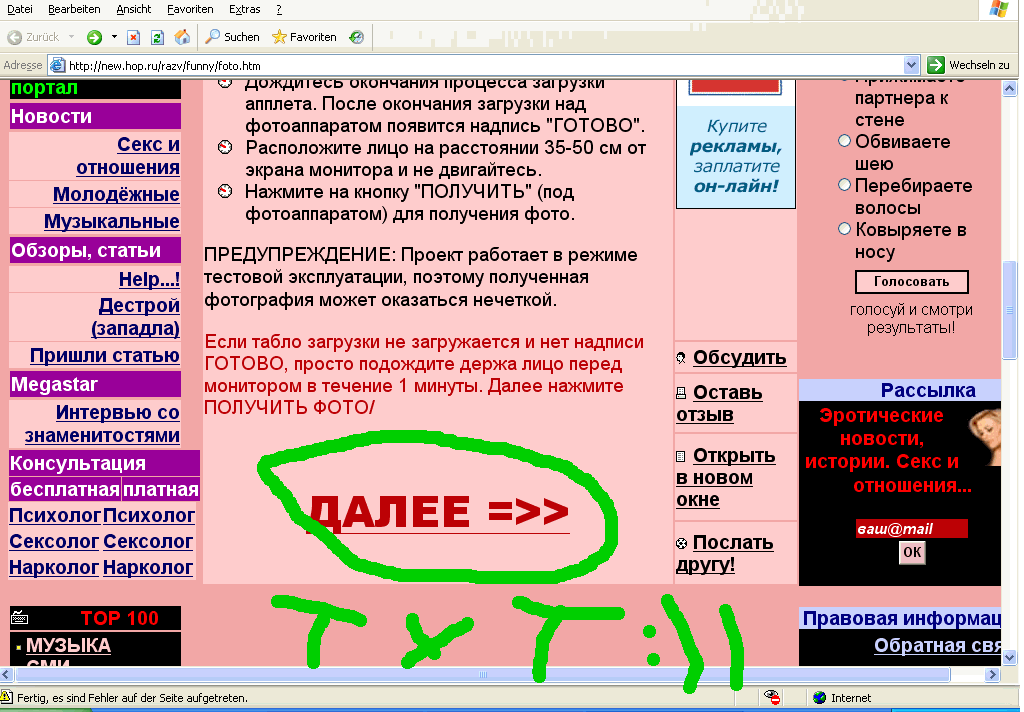Click the media history toolbar icon
1024x712 pixels.
point(357,37)
